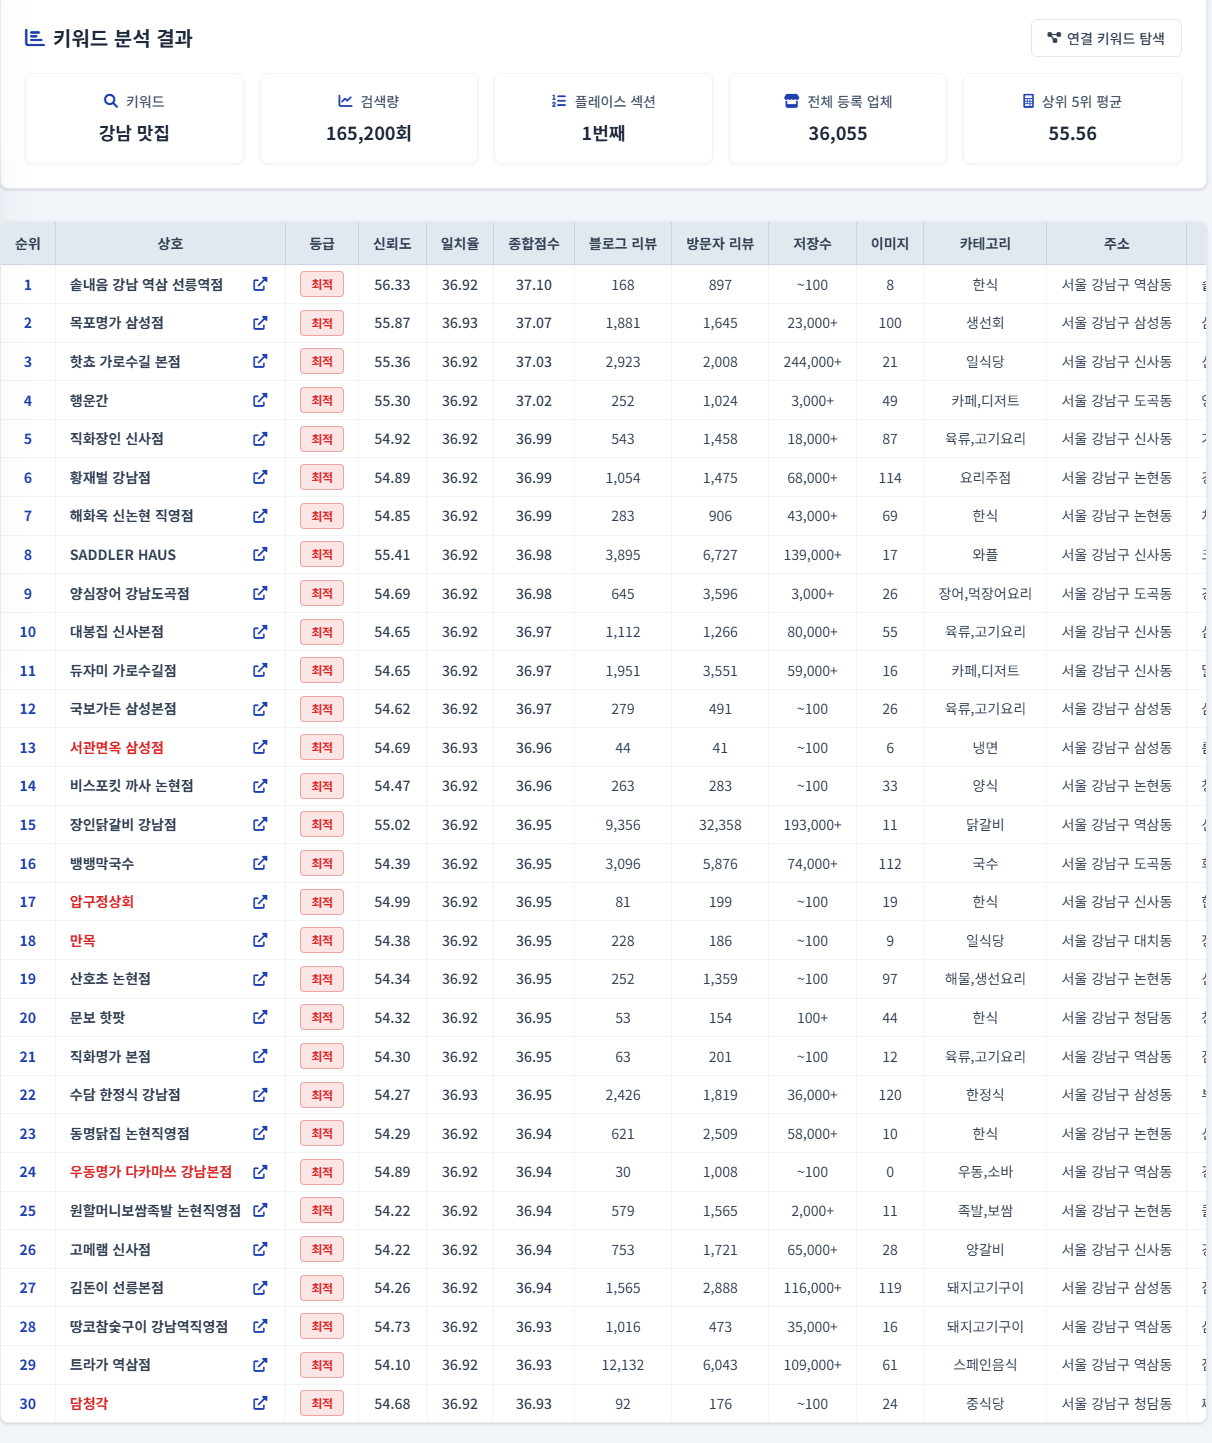1212x1443 pixels.
Task: Click rank number 15
Action: pos(28,825)
